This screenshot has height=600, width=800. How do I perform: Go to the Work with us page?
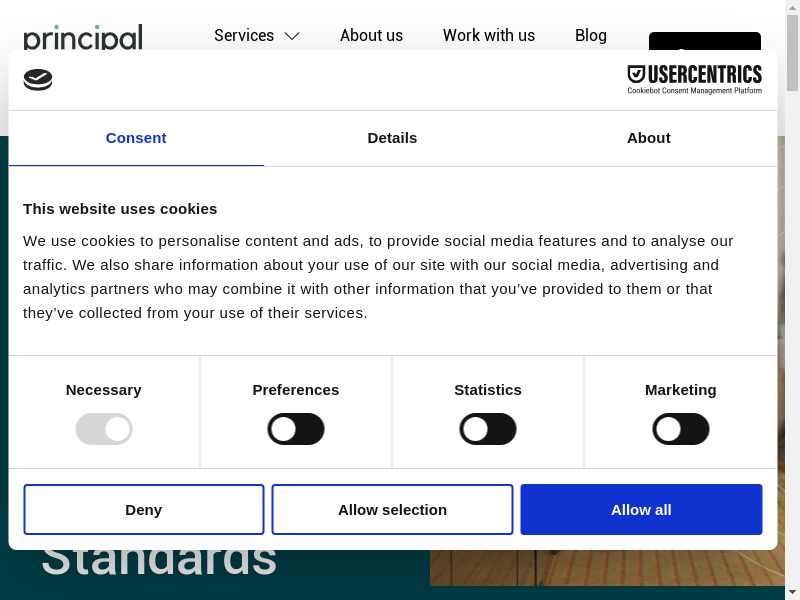(488, 35)
